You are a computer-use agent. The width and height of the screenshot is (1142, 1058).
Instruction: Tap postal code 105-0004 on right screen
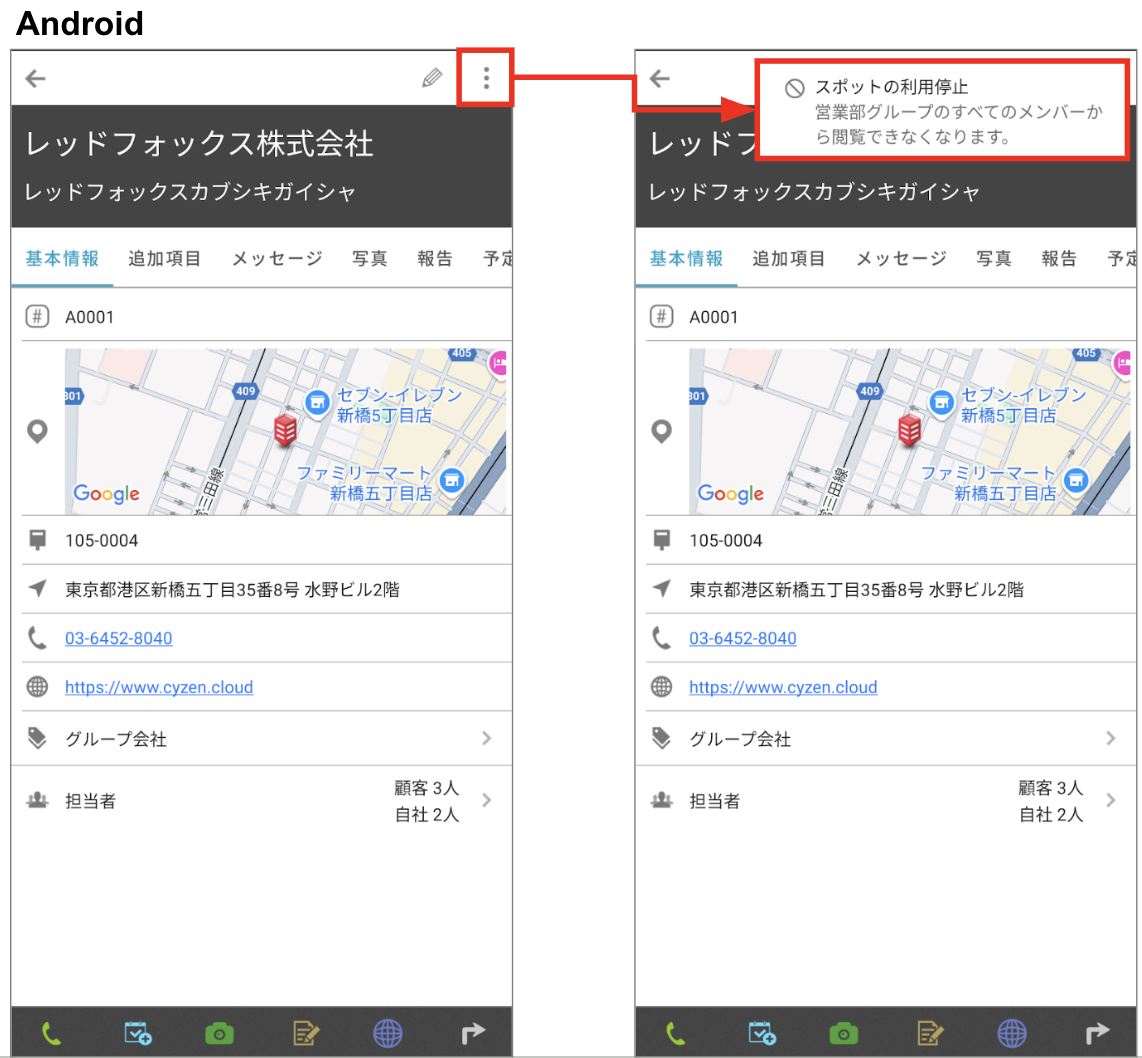click(x=725, y=541)
